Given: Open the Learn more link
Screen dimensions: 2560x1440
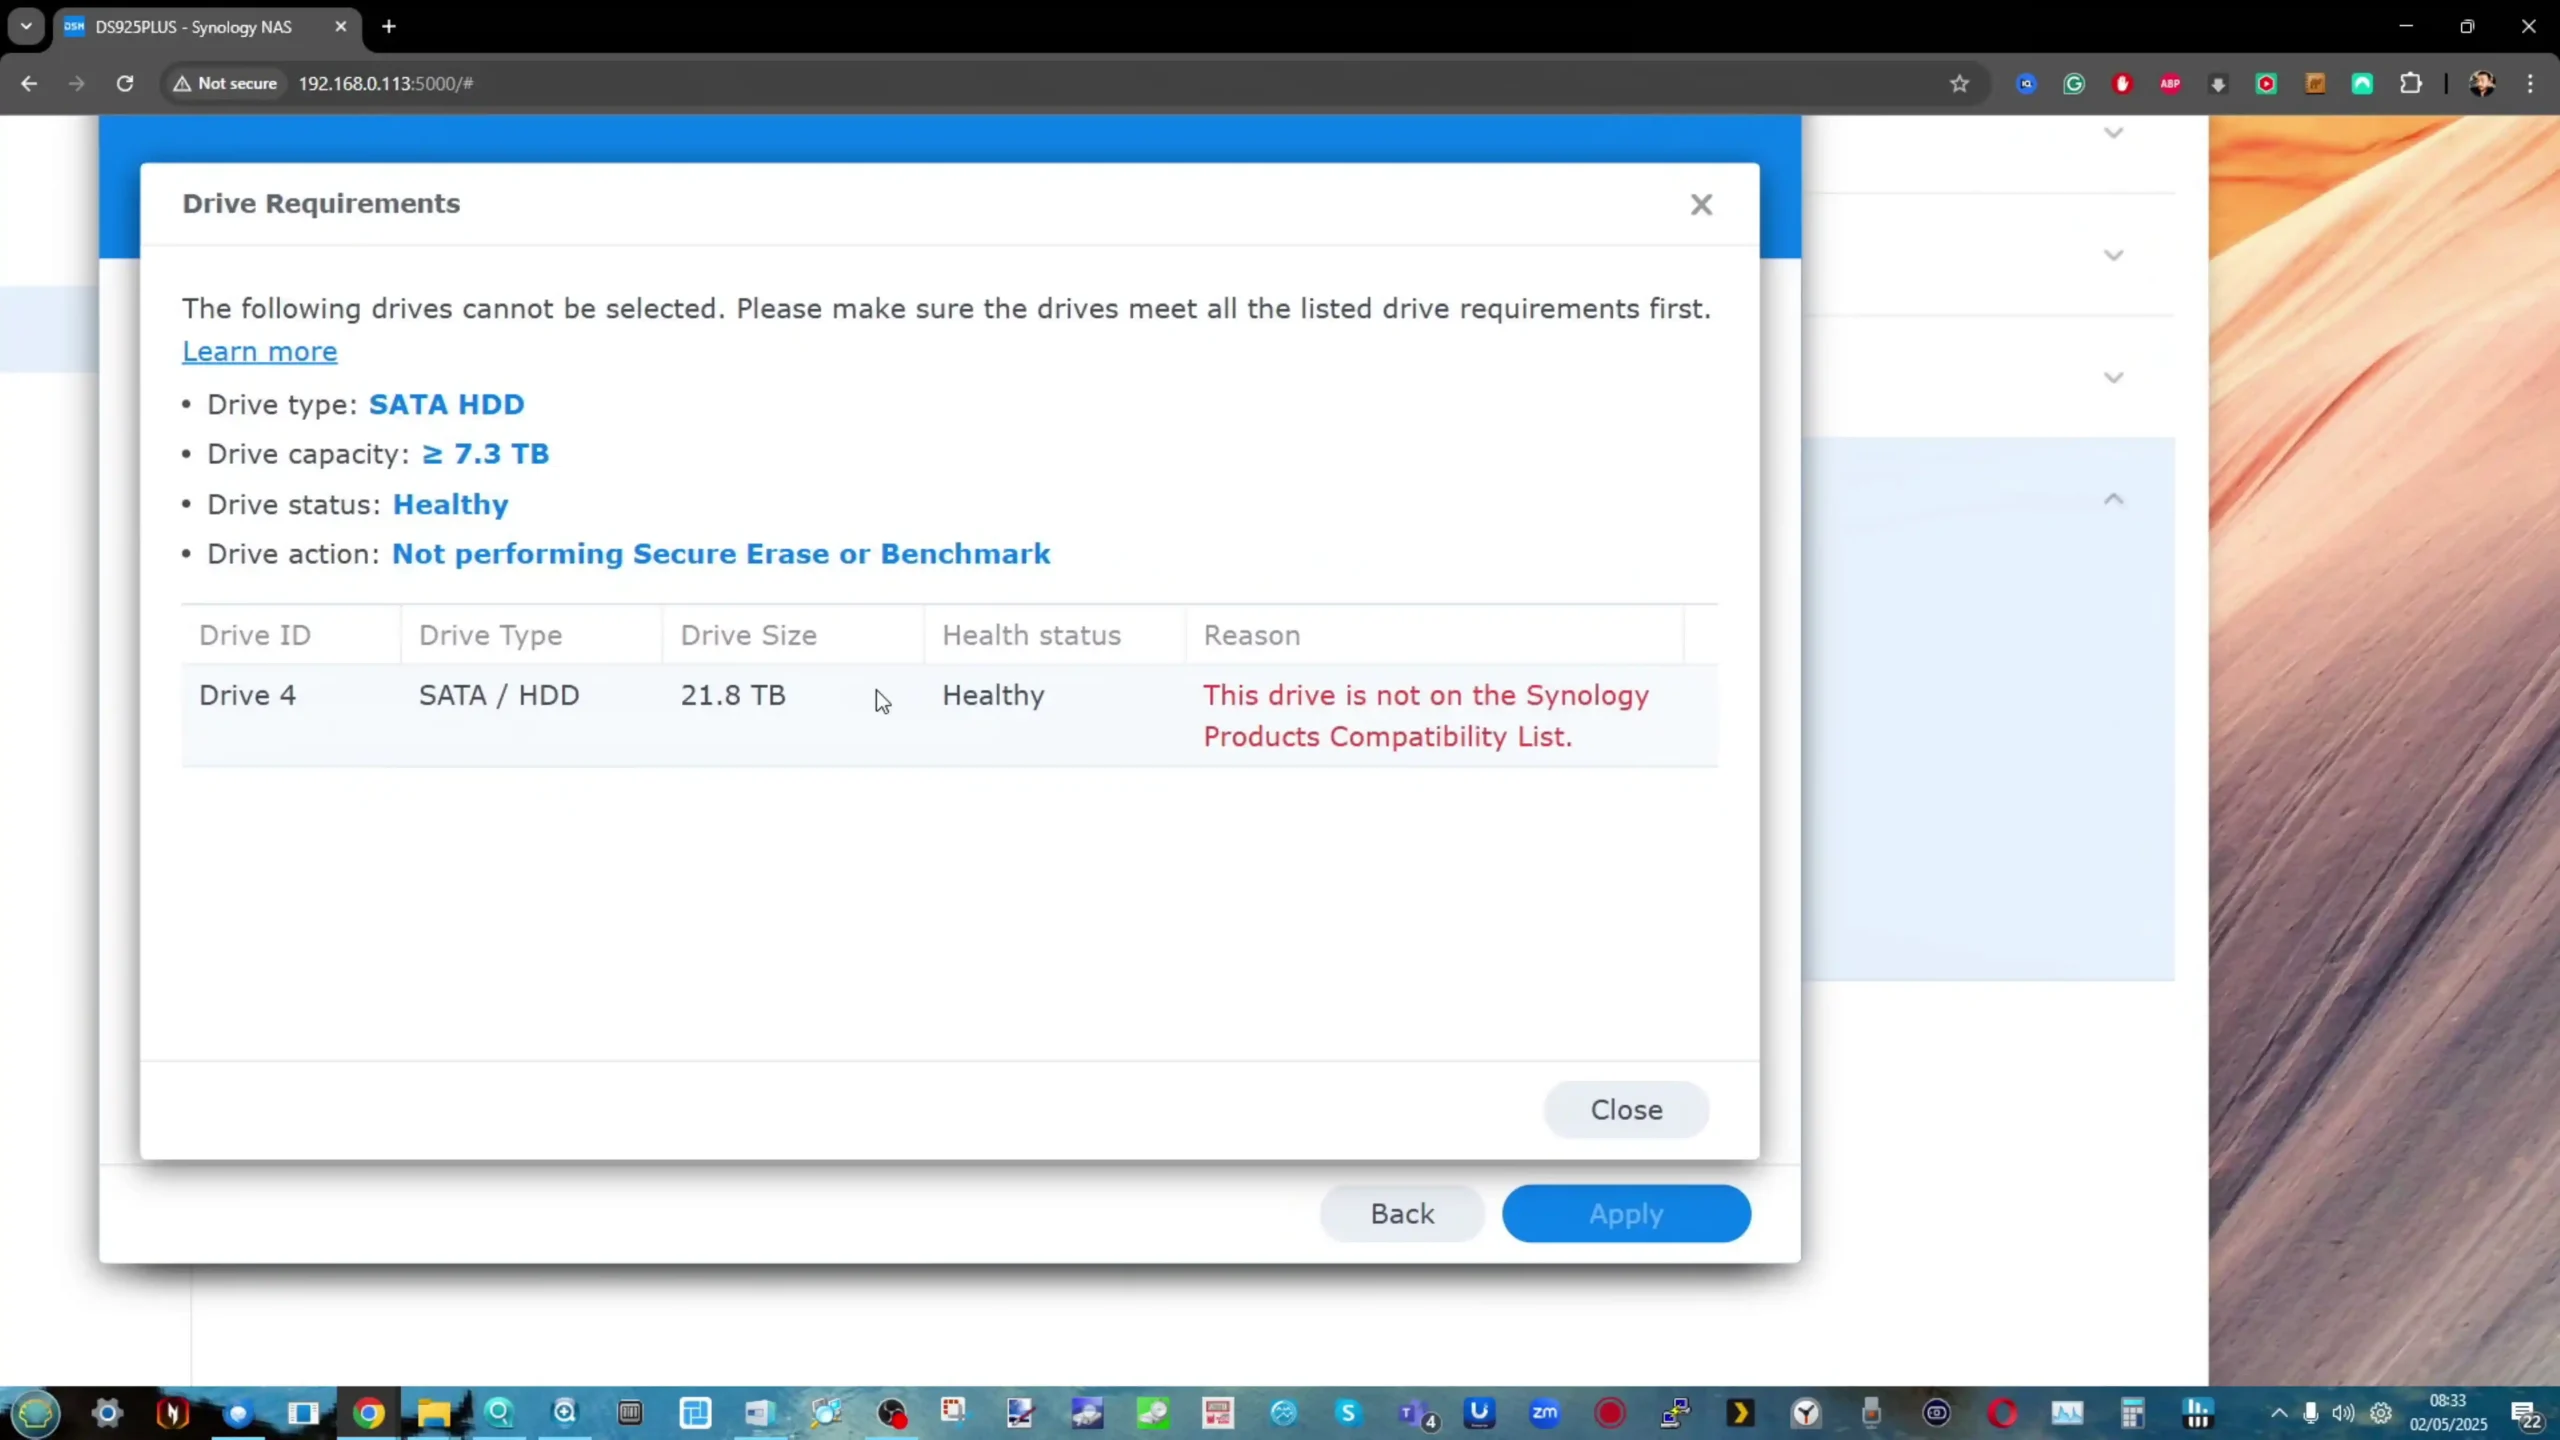Looking at the screenshot, I should point(259,352).
